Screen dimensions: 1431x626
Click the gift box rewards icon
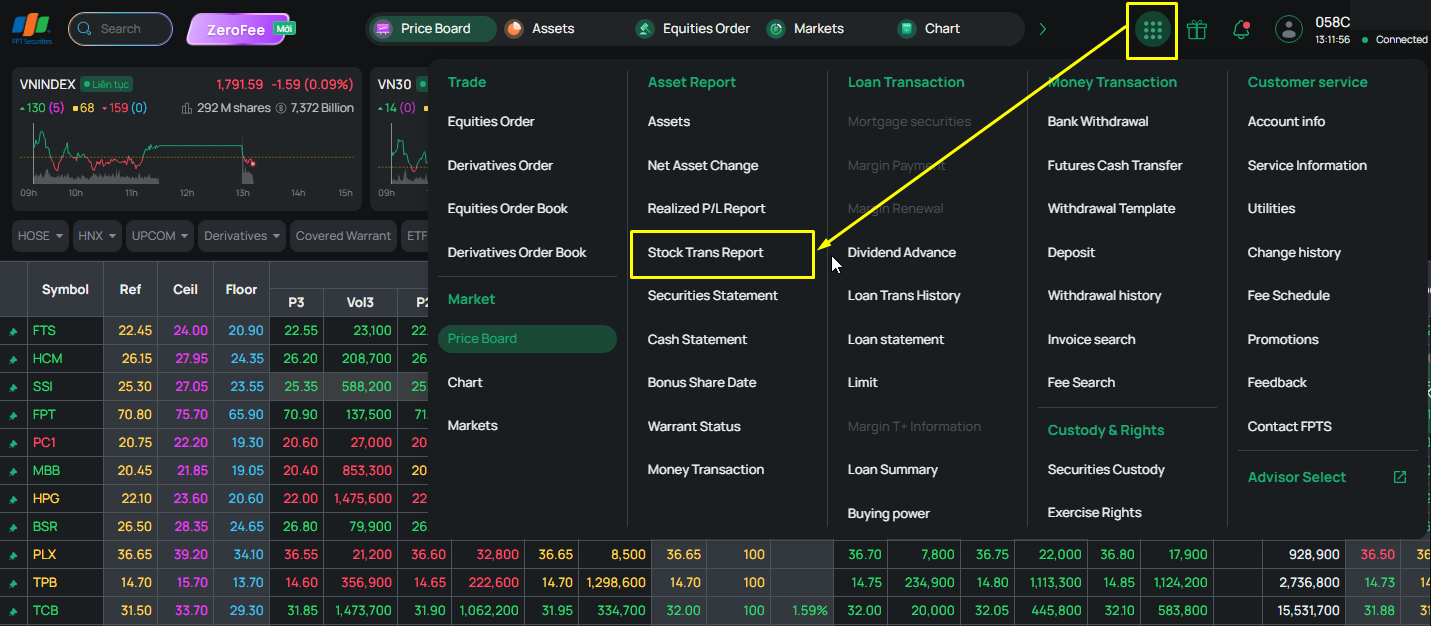coord(1197,30)
